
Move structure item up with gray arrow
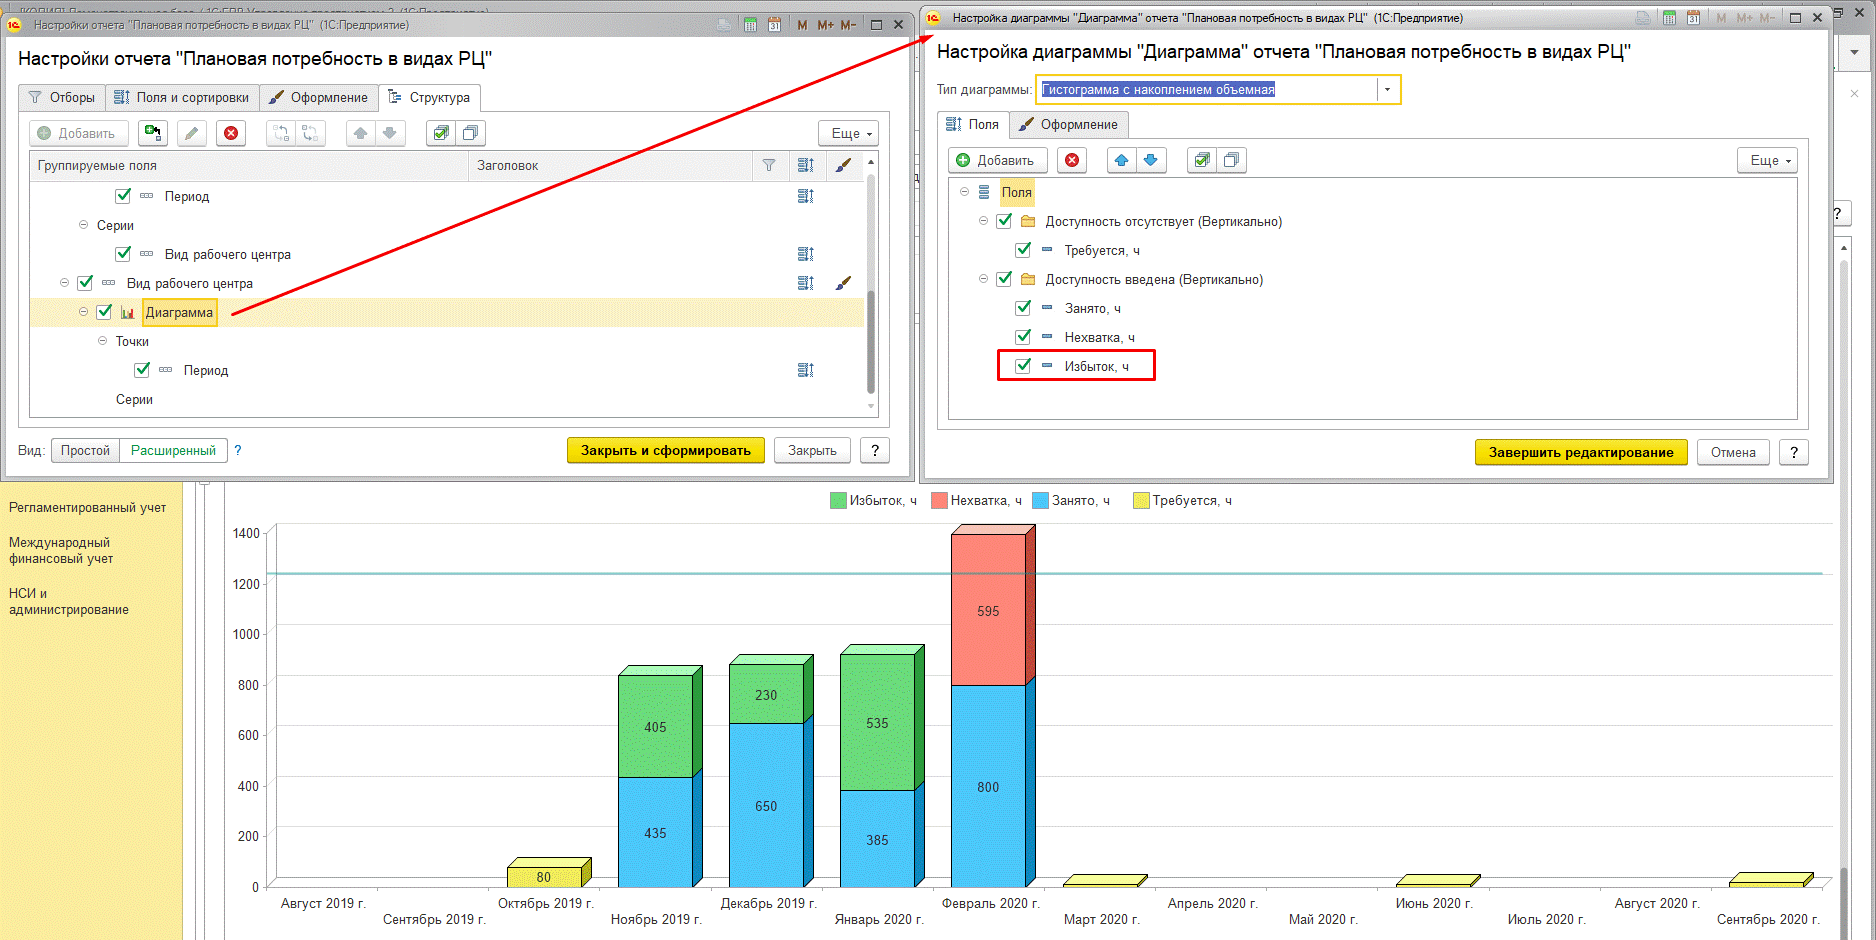361,133
